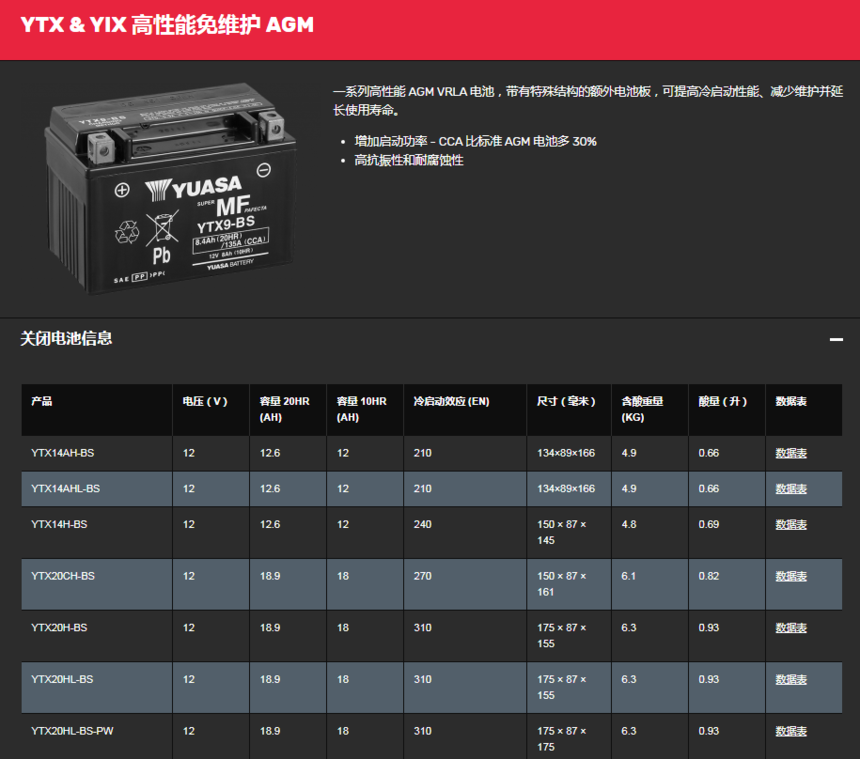Open 数据表 link for YTX20CH-BS

pos(791,576)
